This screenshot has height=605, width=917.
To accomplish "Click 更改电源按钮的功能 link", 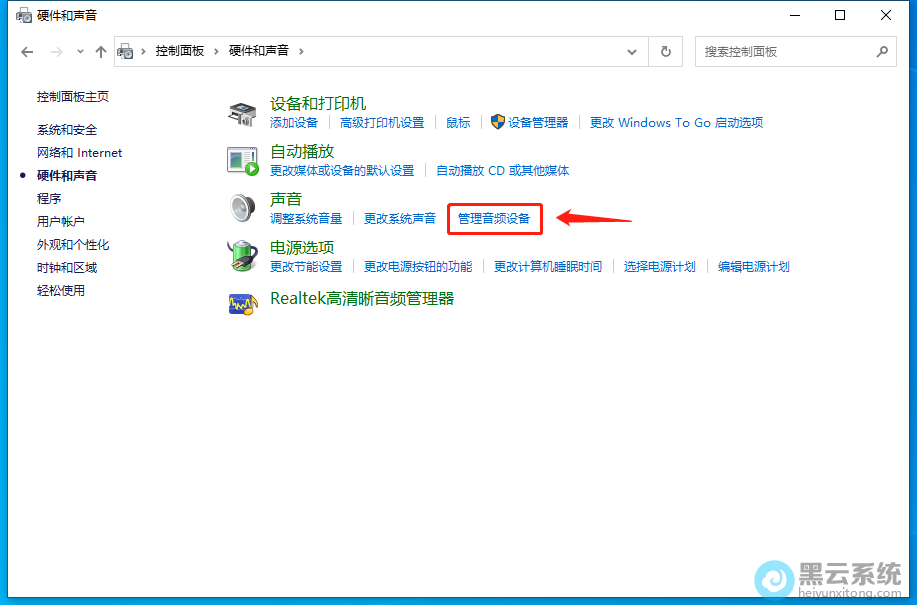I will click(x=420, y=267).
